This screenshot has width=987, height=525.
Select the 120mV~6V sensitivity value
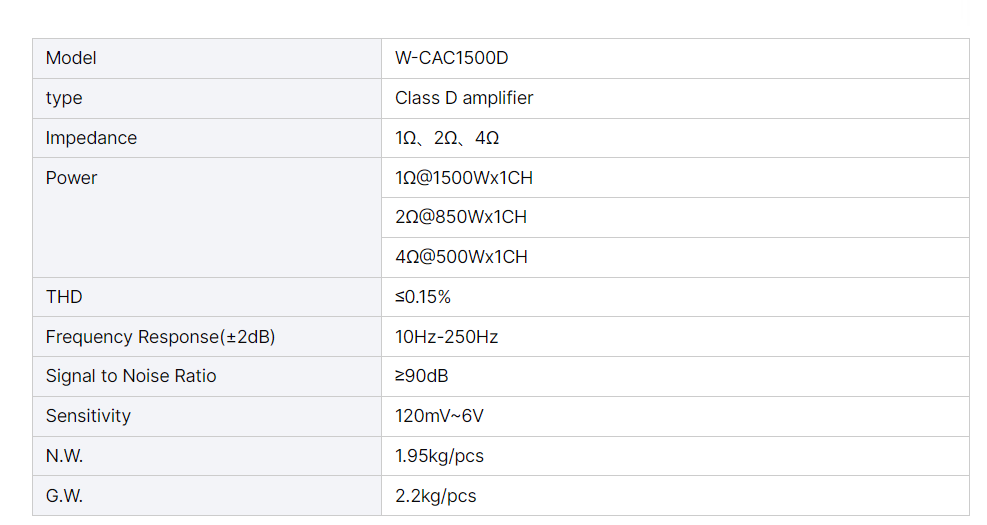[439, 416]
